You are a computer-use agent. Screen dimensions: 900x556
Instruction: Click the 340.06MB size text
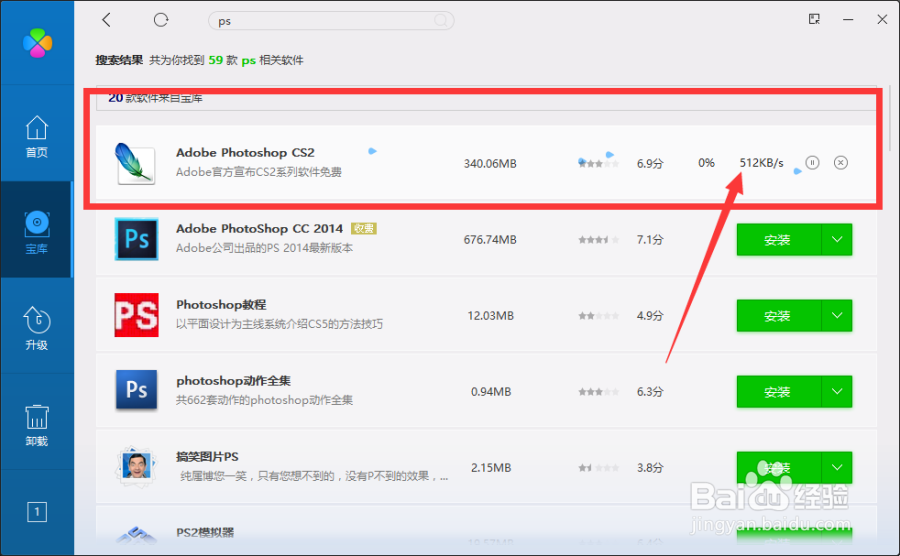[x=490, y=164]
